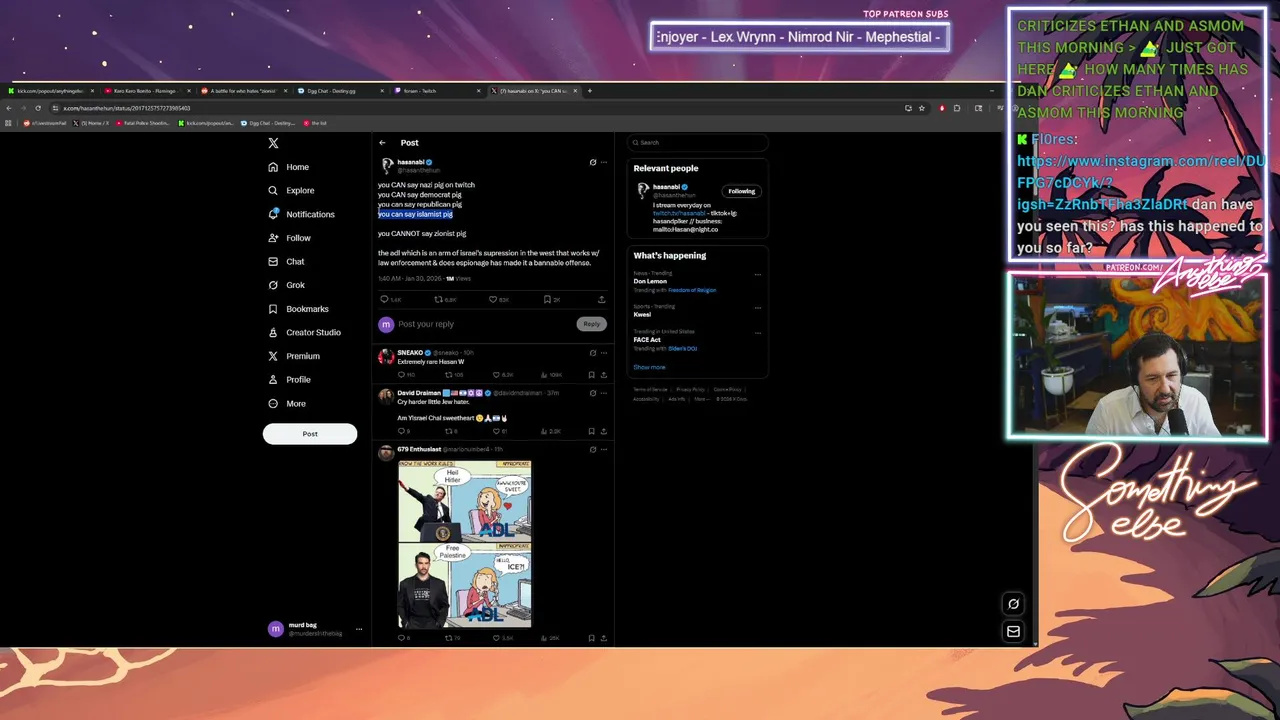The image size is (1280, 720).
Task: Click the Grok icon on hasanabi's post
Action: click(x=593, y=162)
